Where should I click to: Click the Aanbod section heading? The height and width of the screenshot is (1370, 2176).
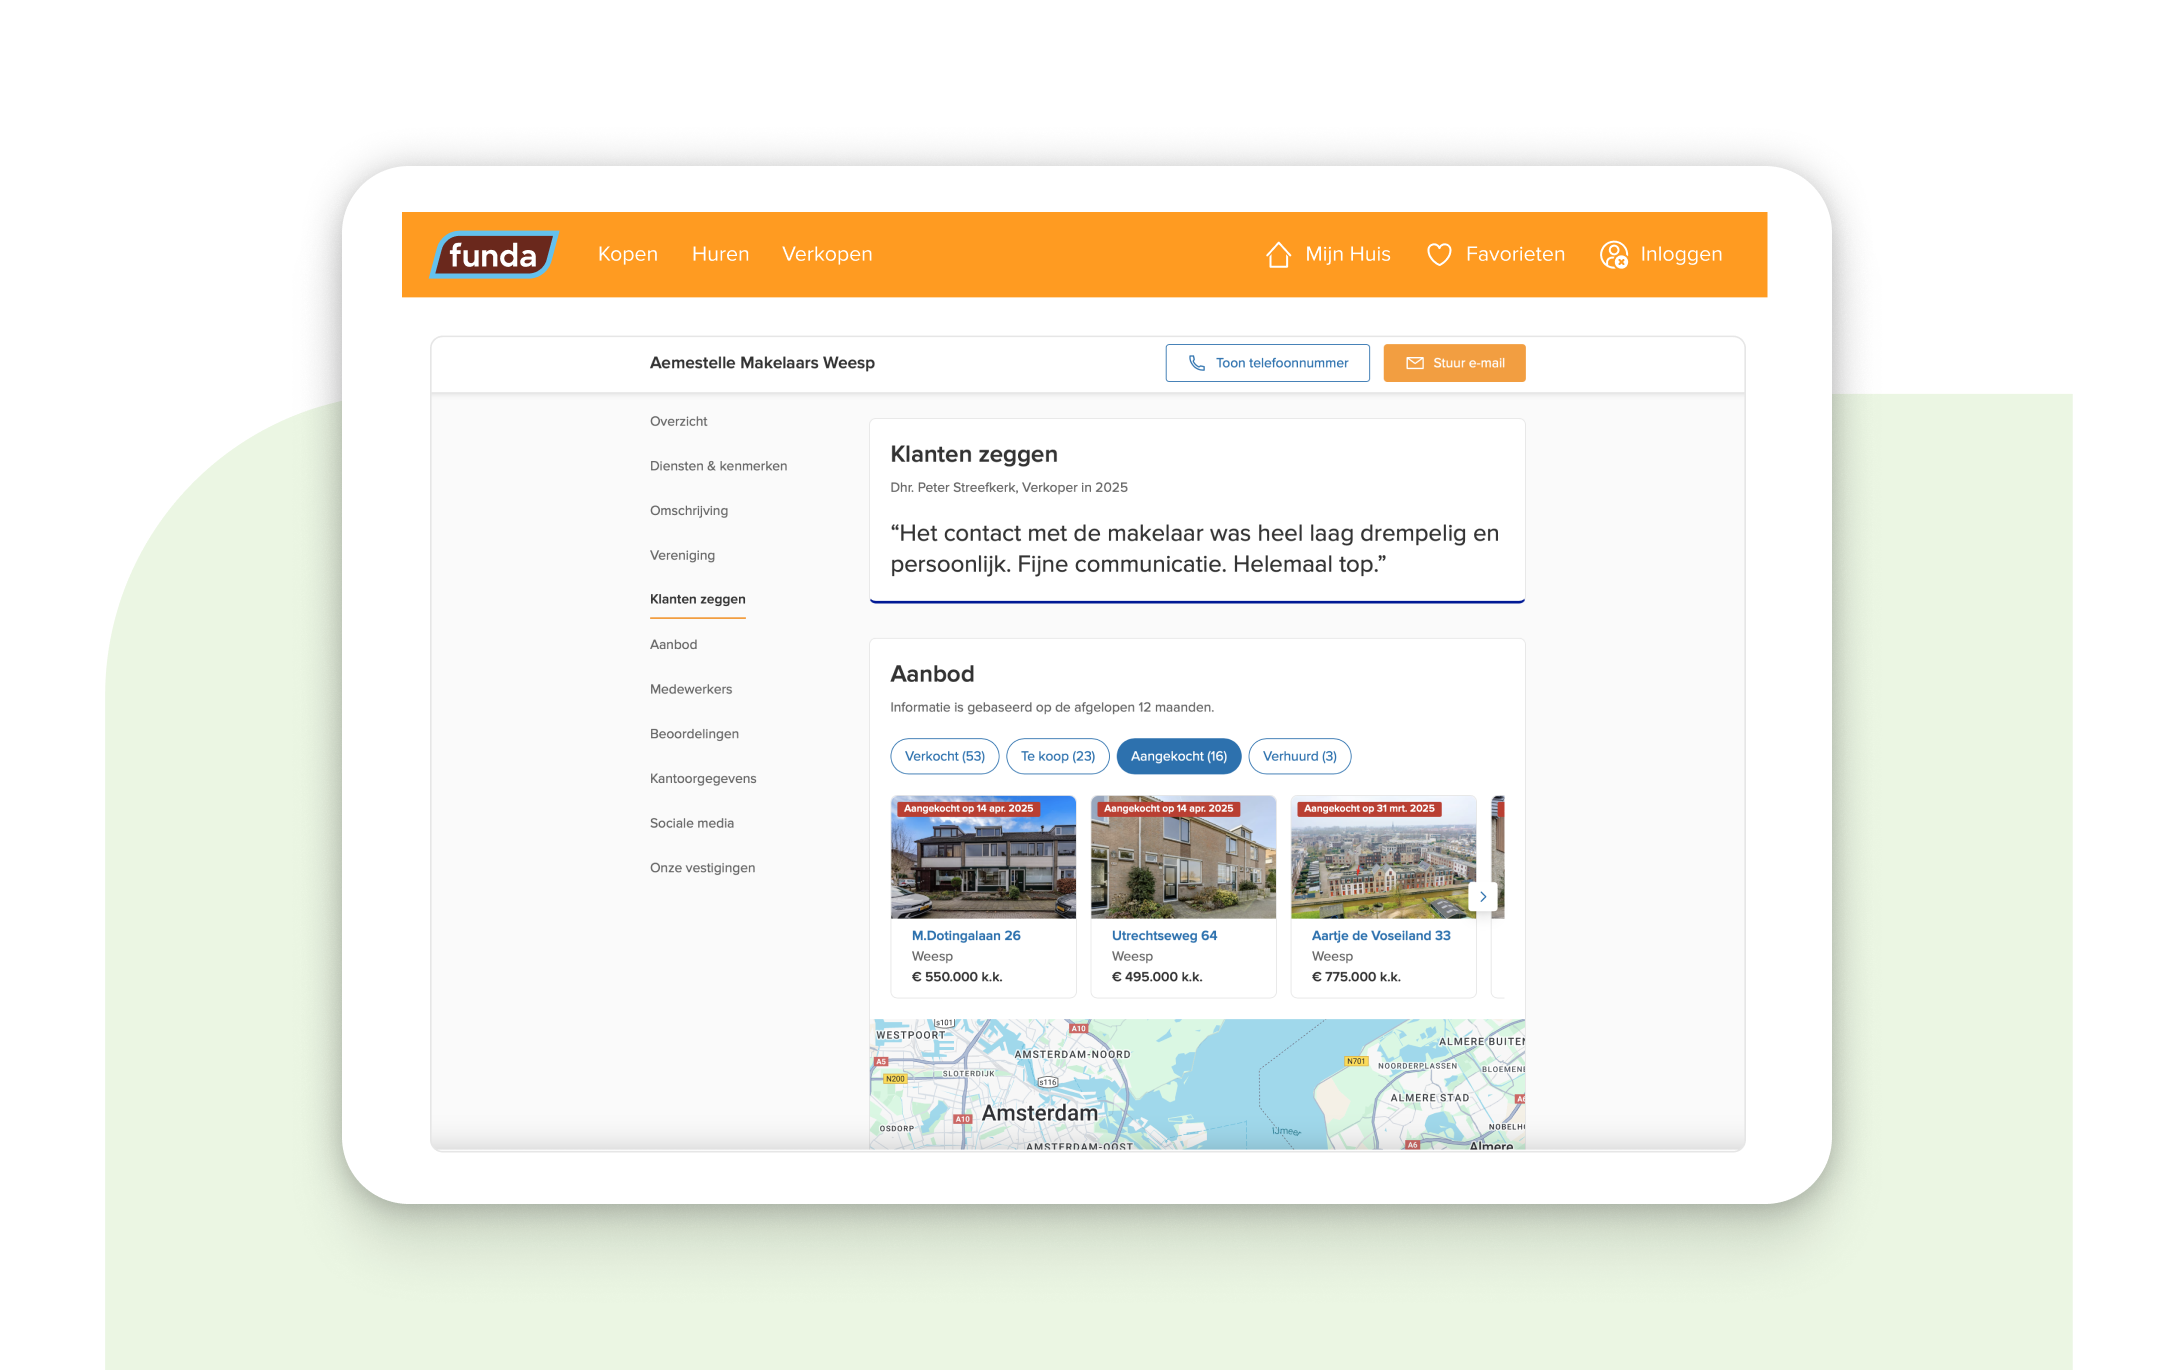click(932, 674)
